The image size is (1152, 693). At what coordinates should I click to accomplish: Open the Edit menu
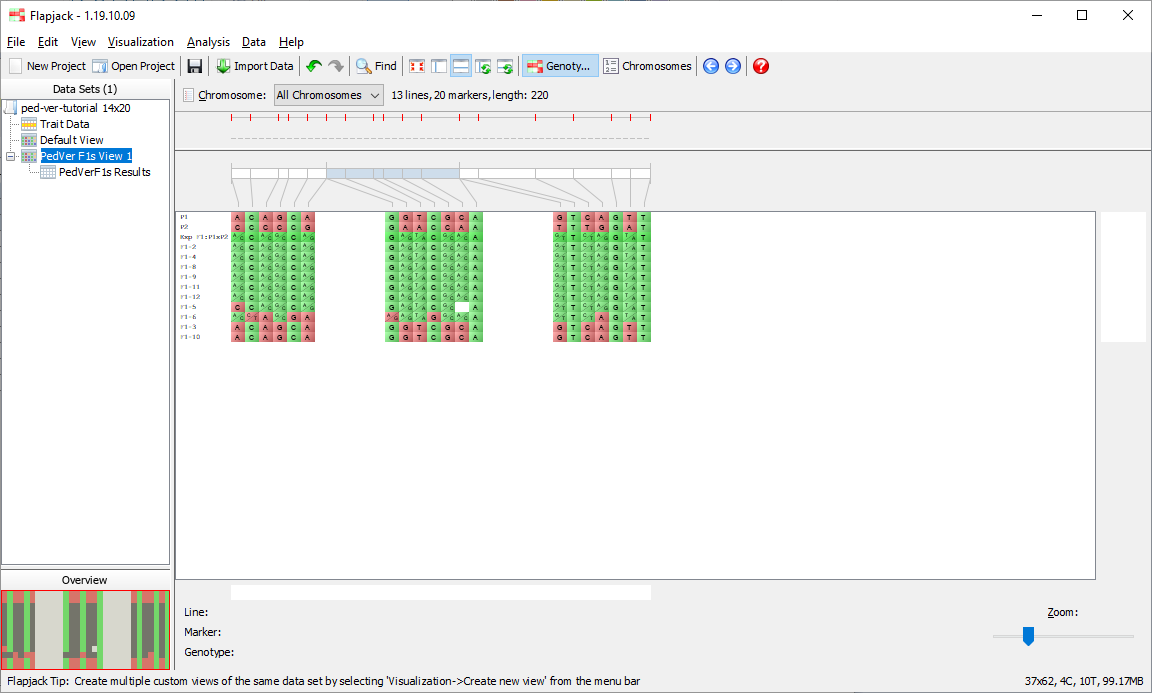point(48,42)
